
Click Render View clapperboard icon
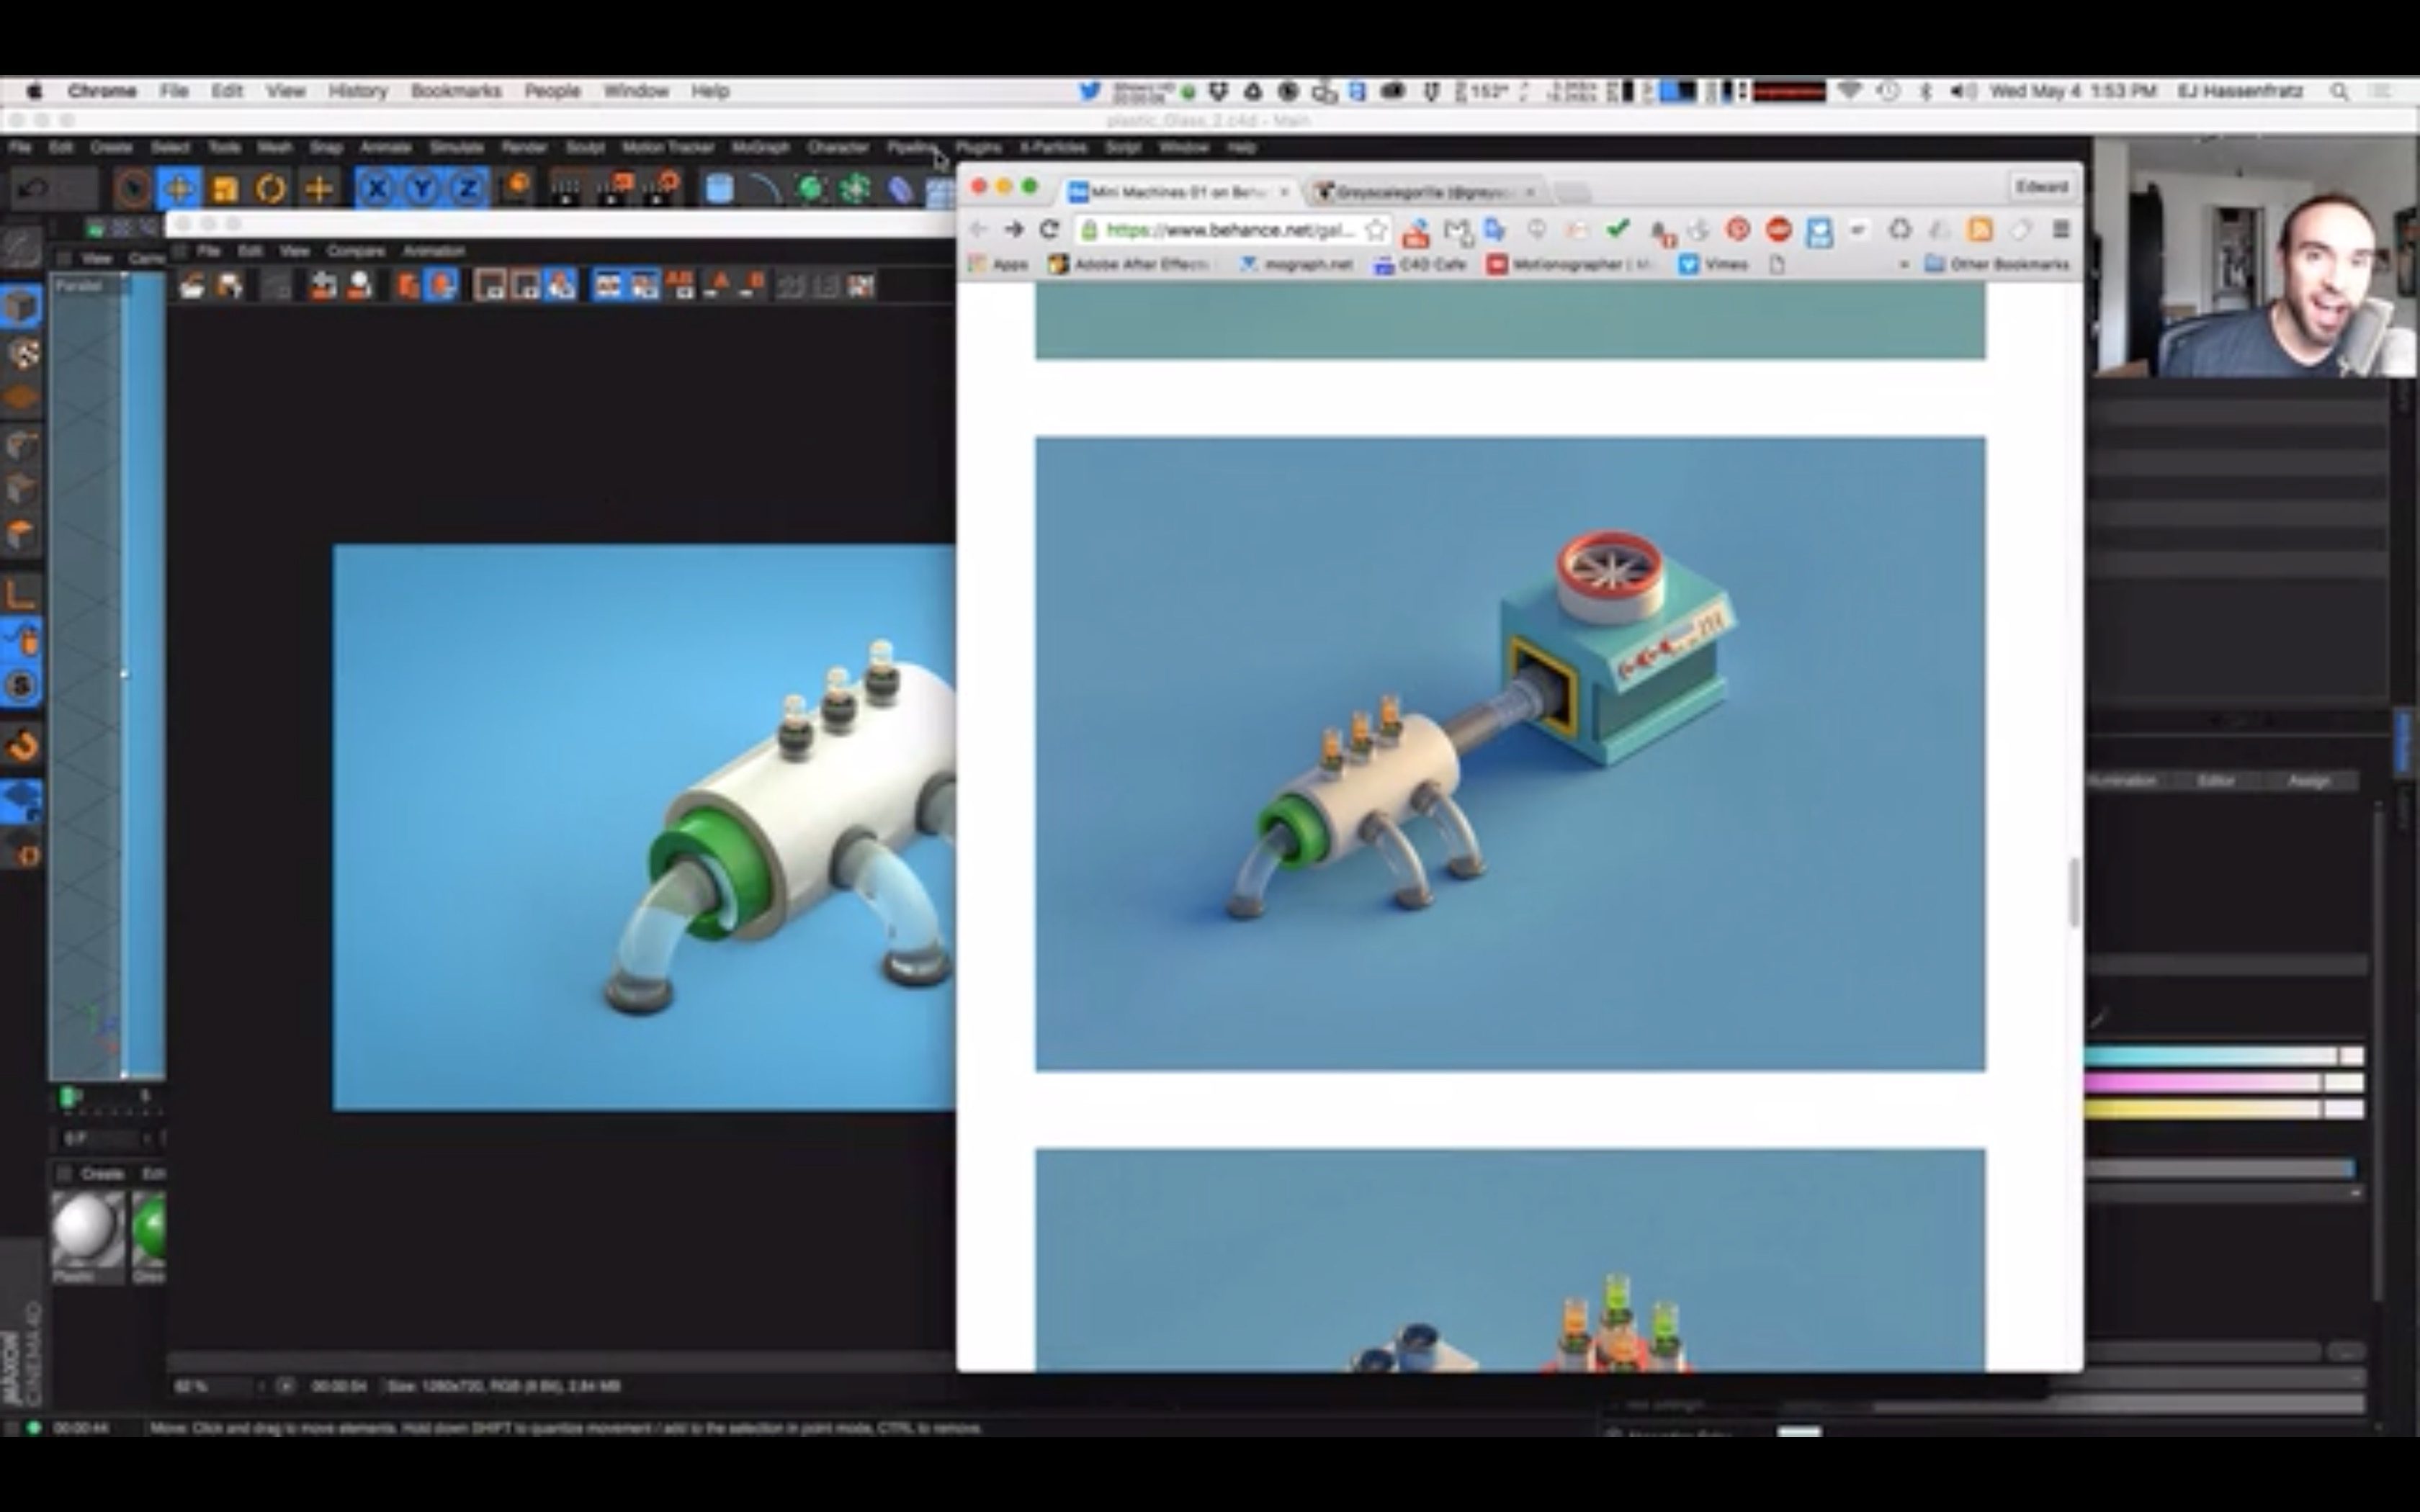click(x=566, y=189)
